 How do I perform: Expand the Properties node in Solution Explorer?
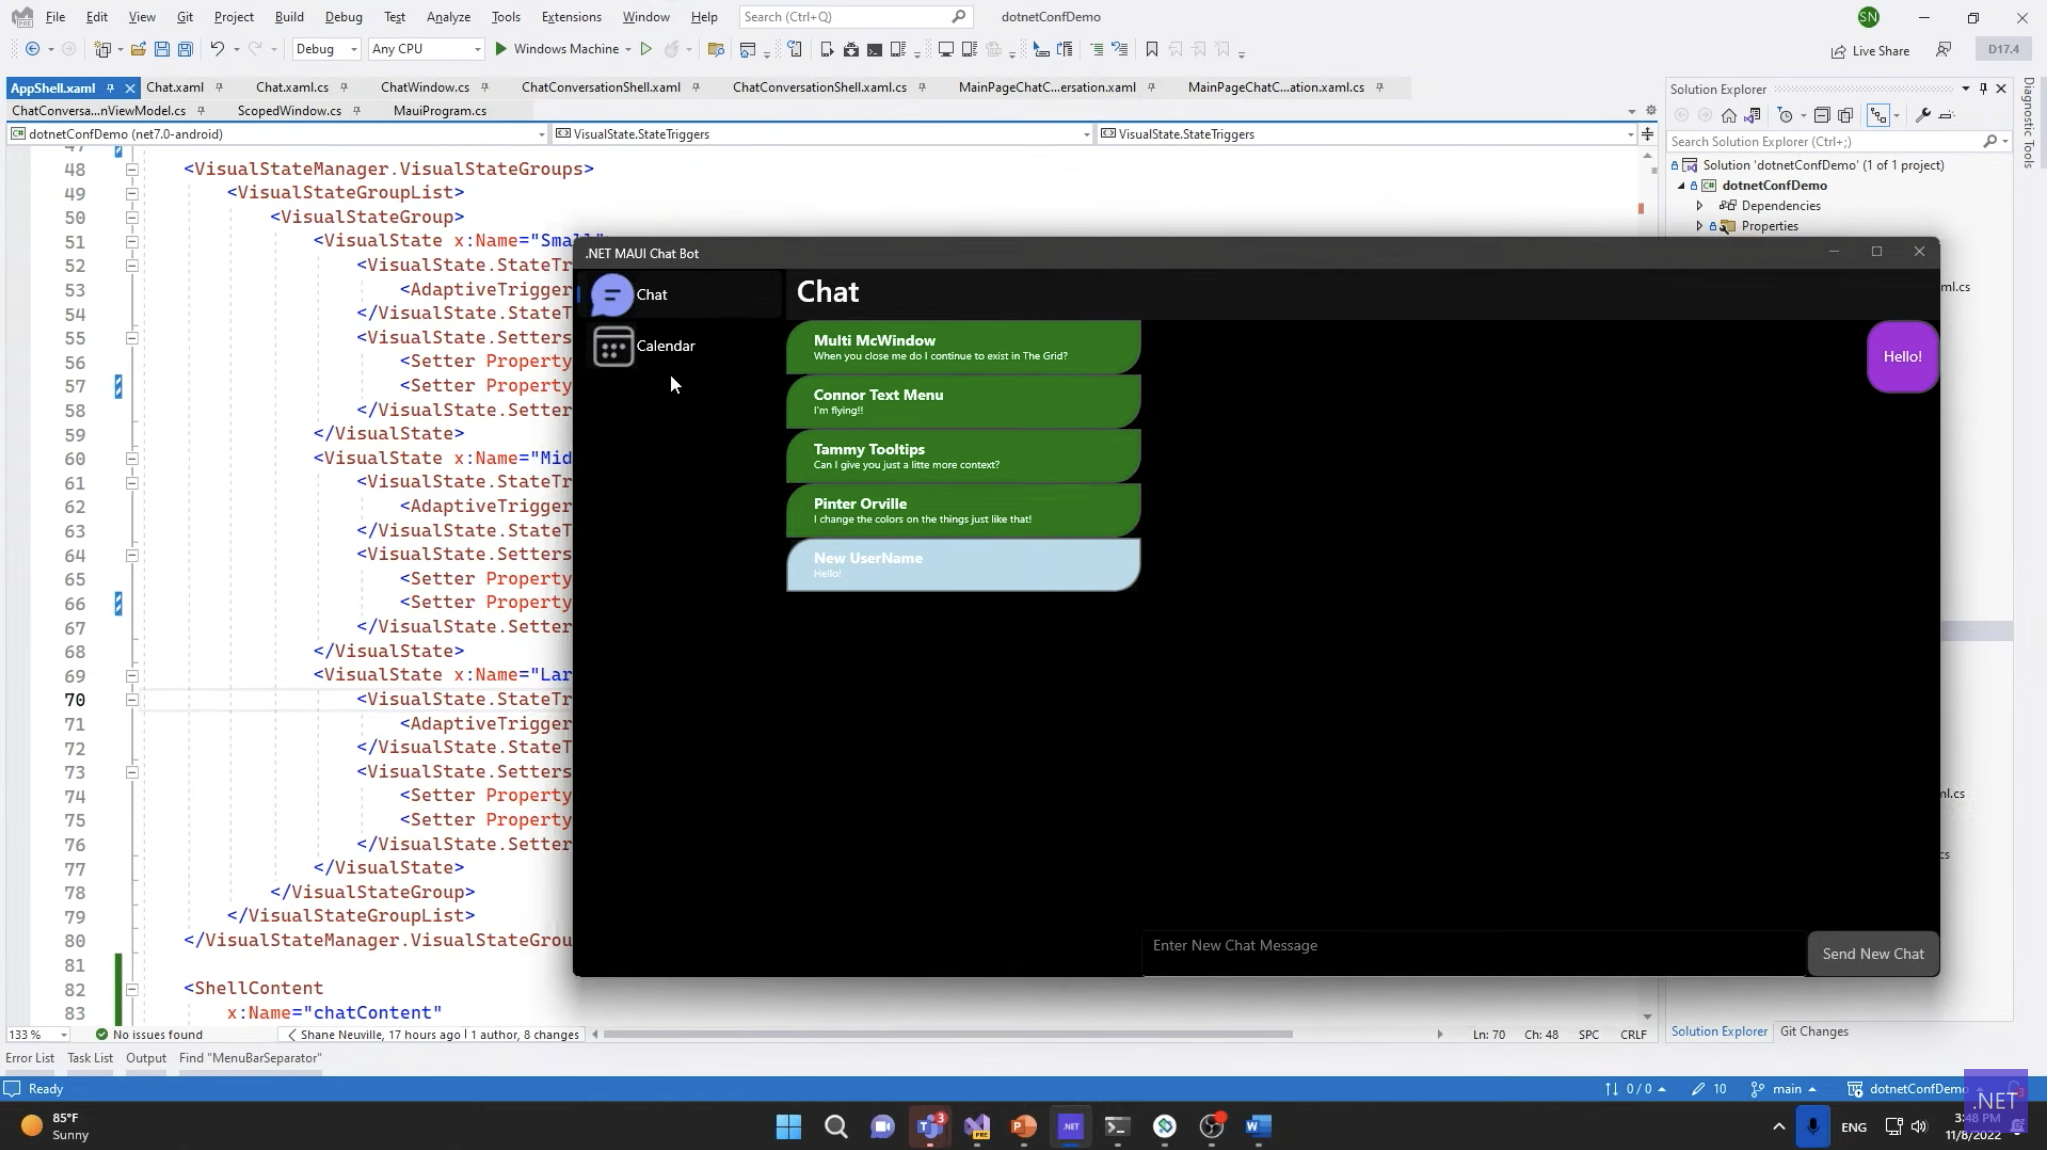tap(1699, 226)
